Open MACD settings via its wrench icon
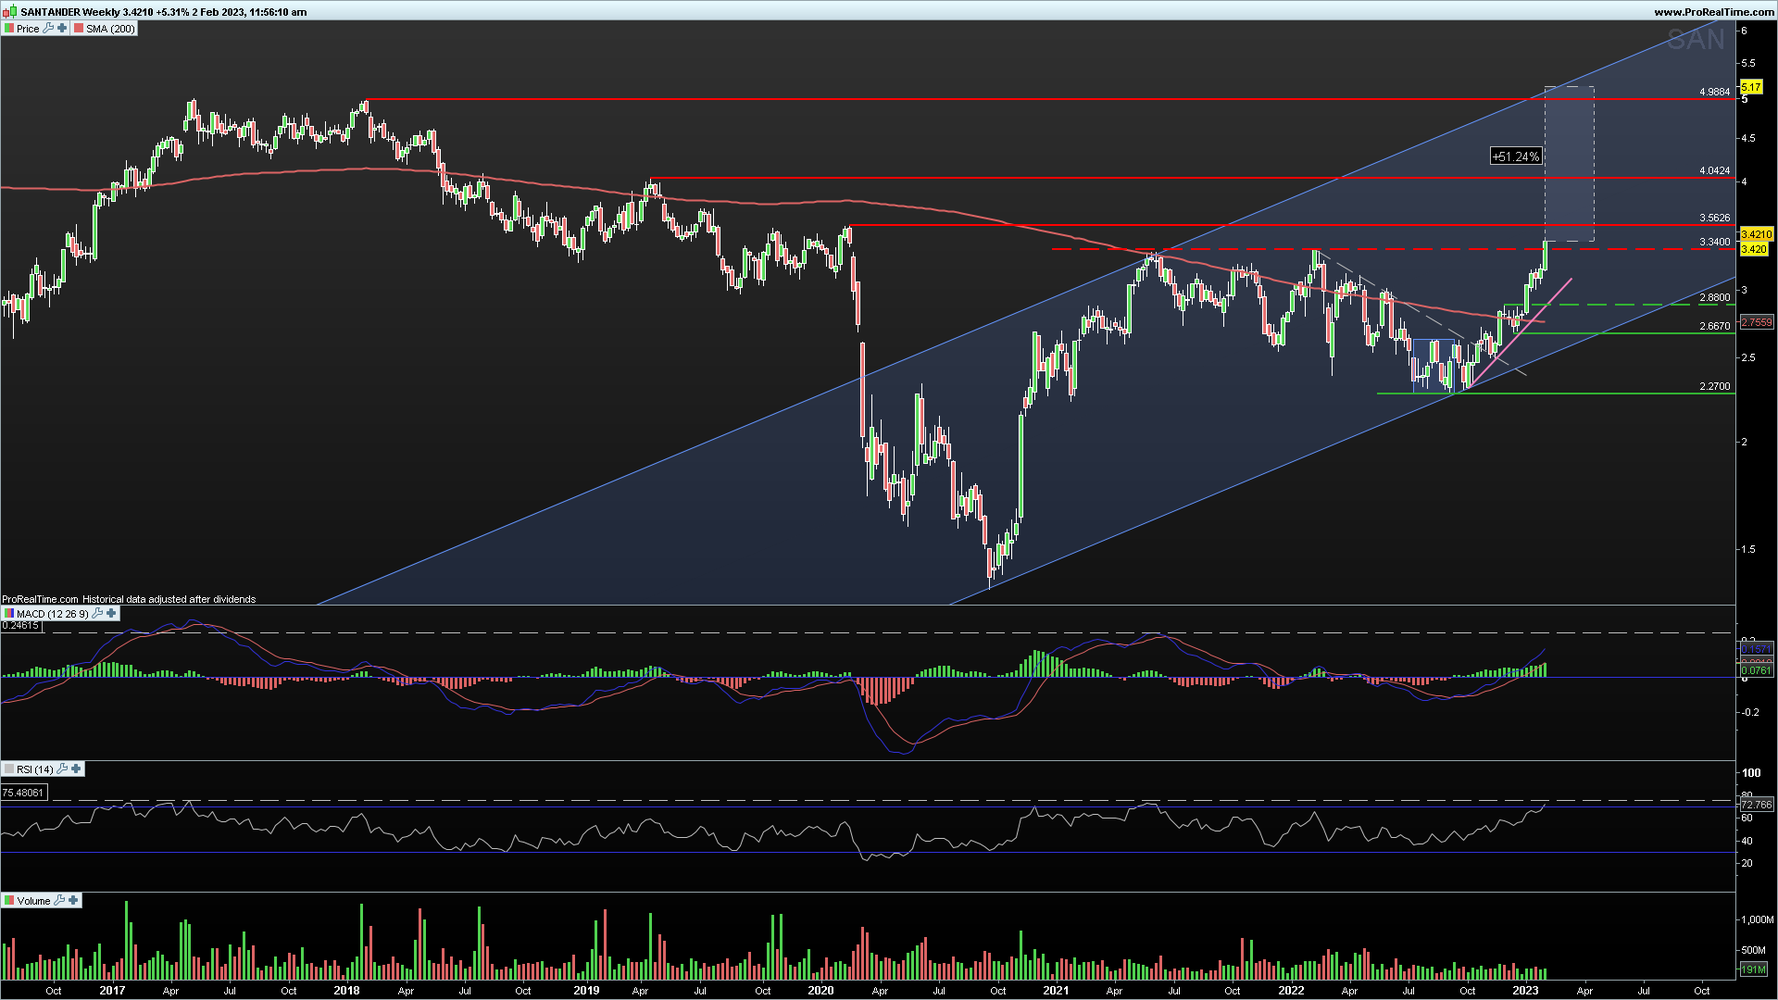The image size is (1778, 1000). (97, 613)
